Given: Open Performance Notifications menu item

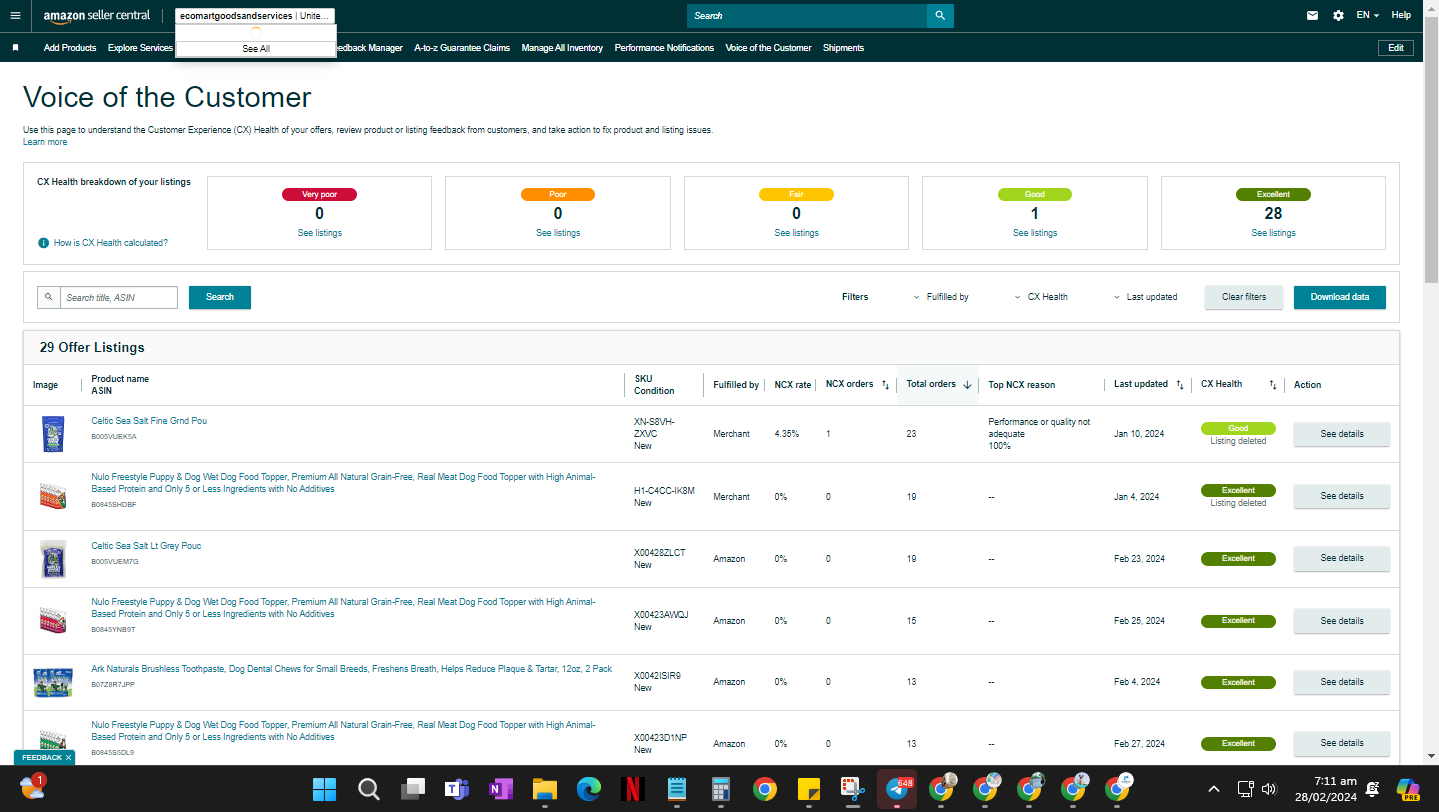Looking at the screenshot, I should (664, 48).
